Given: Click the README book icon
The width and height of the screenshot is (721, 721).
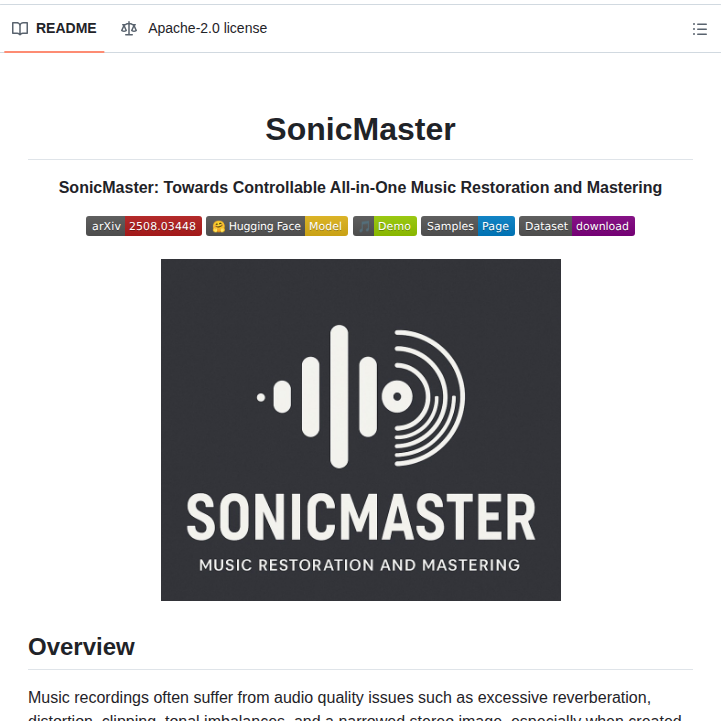Looking at the screenshot, I should (x=20, y=29).
